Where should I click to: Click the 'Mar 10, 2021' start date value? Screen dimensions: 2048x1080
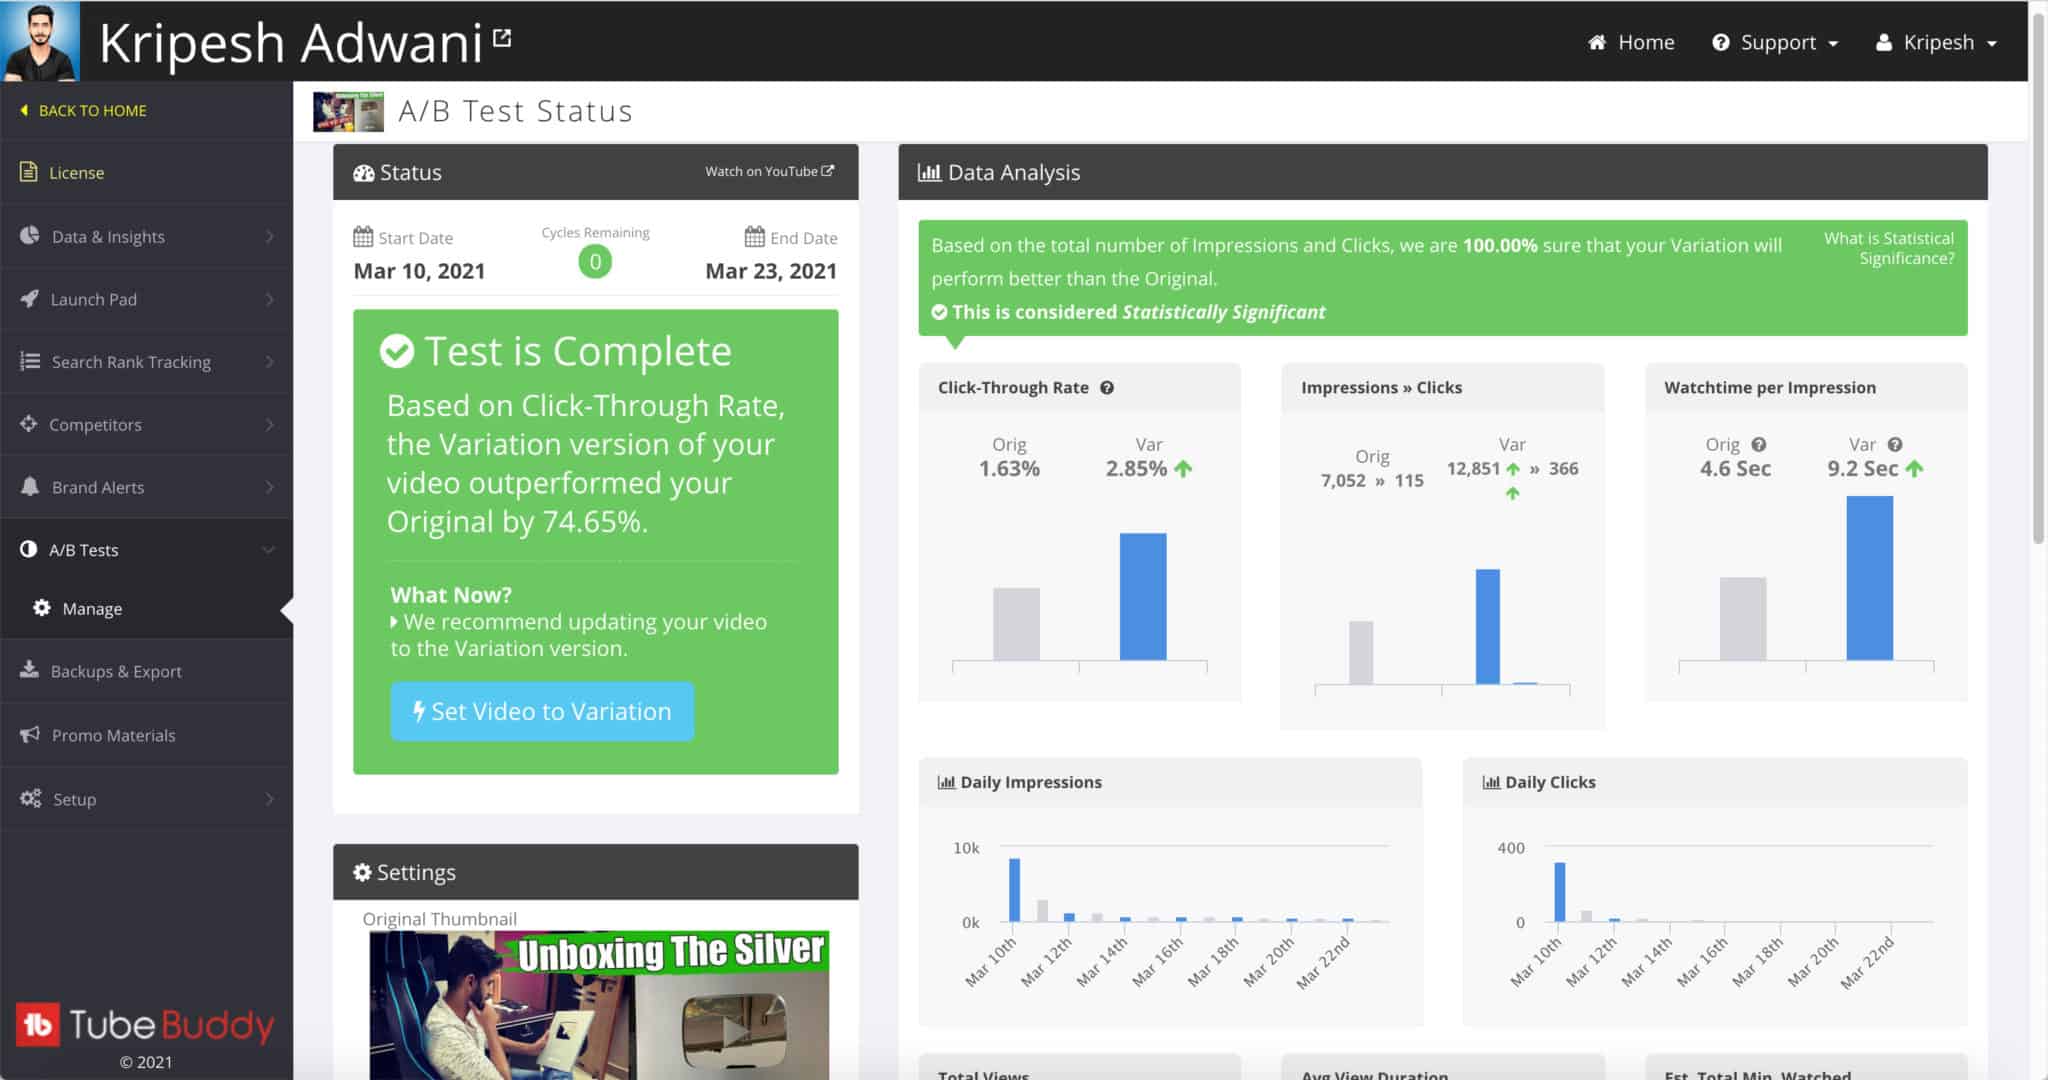tap(419, 271)
